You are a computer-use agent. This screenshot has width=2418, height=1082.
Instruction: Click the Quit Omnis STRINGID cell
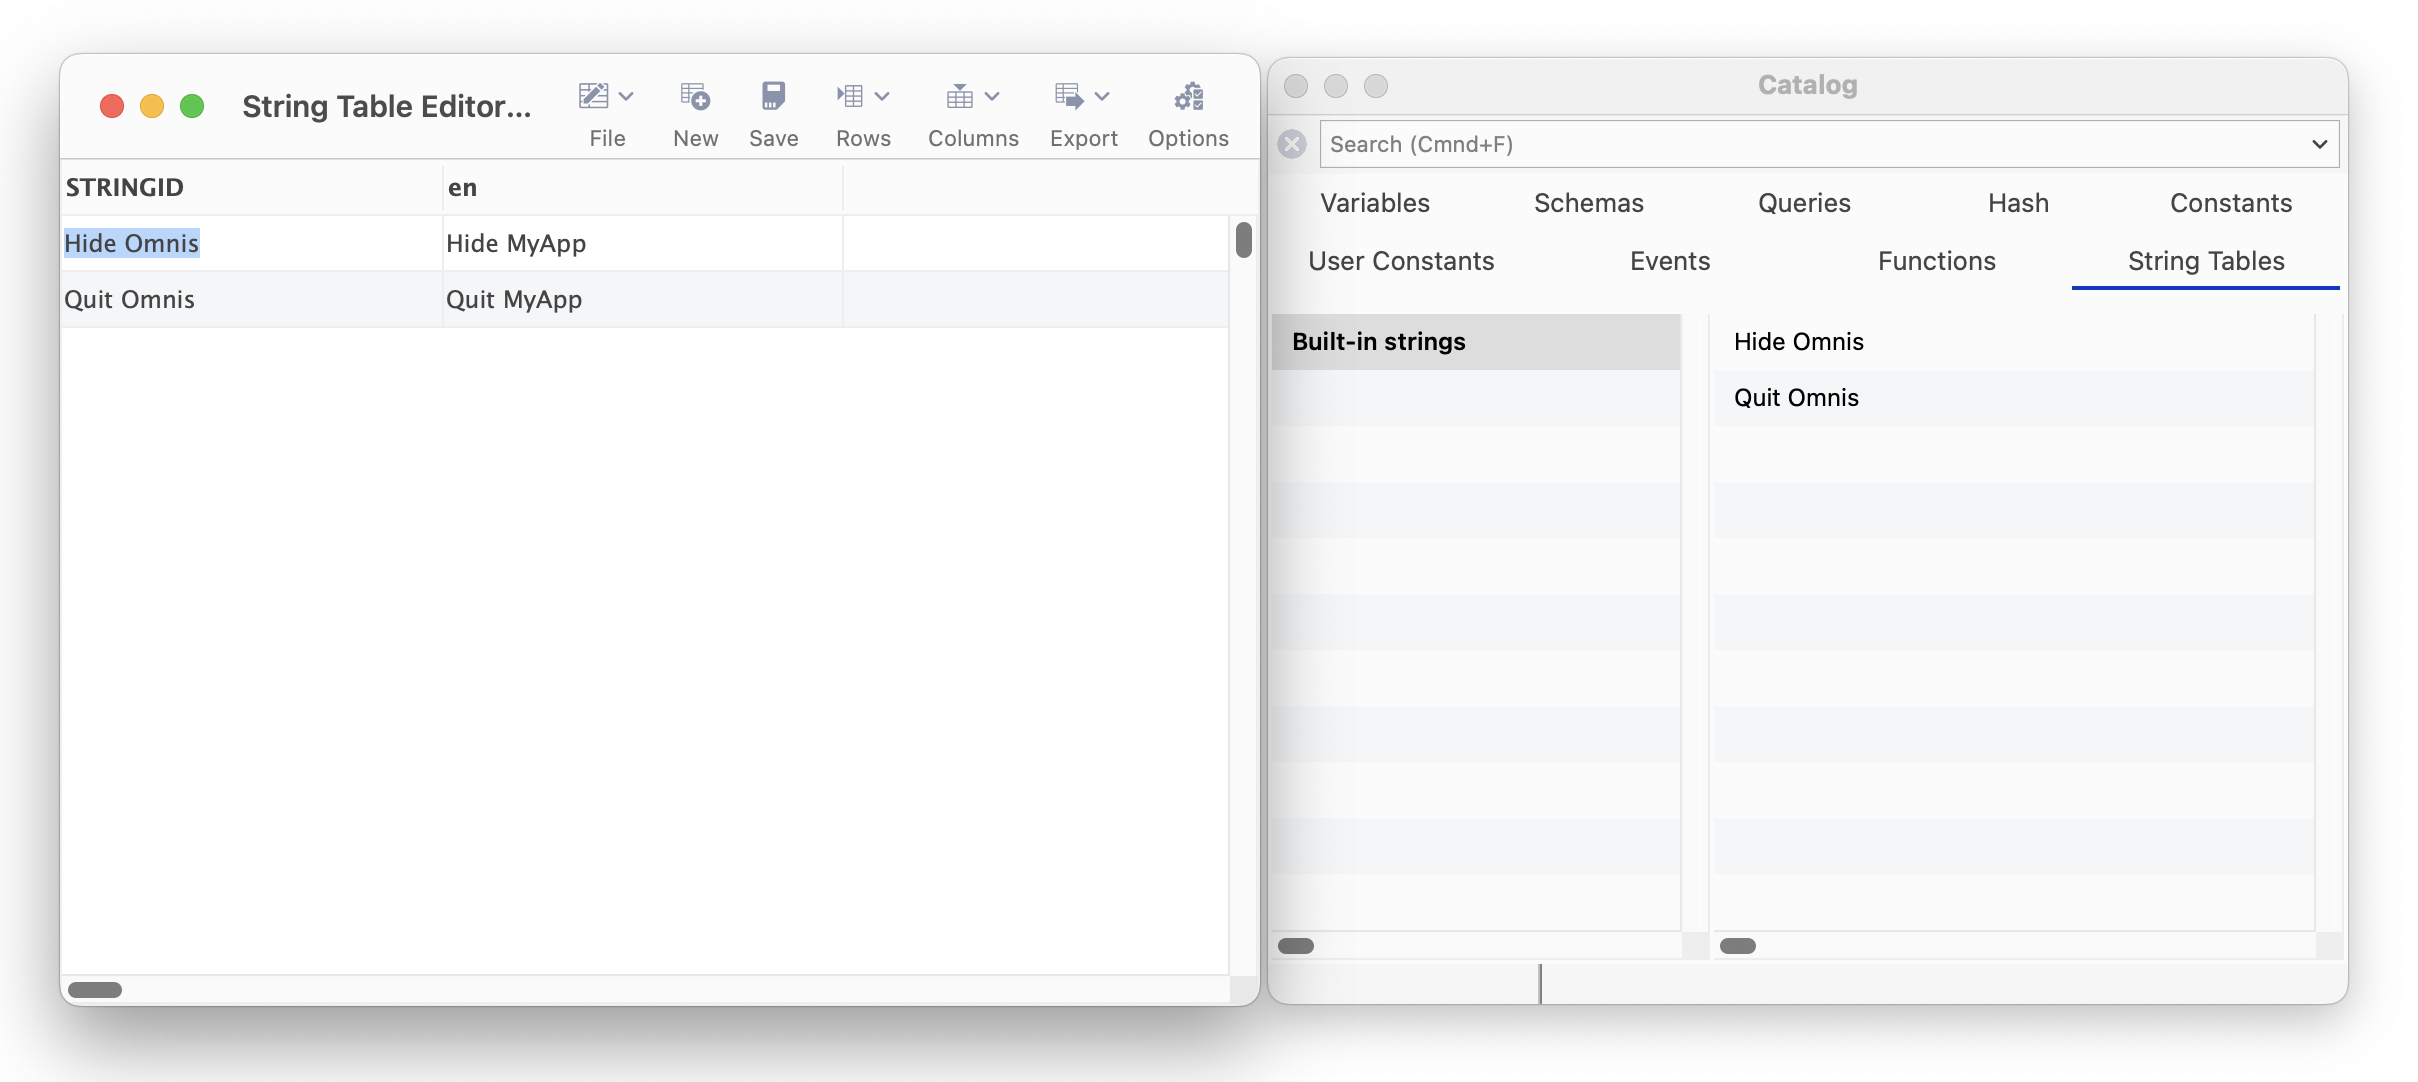point(251,299)
